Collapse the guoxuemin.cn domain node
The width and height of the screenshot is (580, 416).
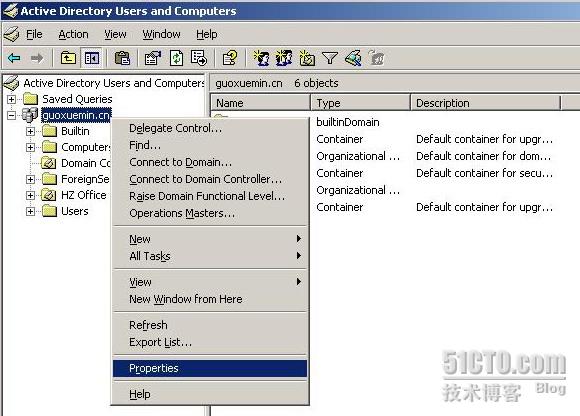click(x=11, y=115)
